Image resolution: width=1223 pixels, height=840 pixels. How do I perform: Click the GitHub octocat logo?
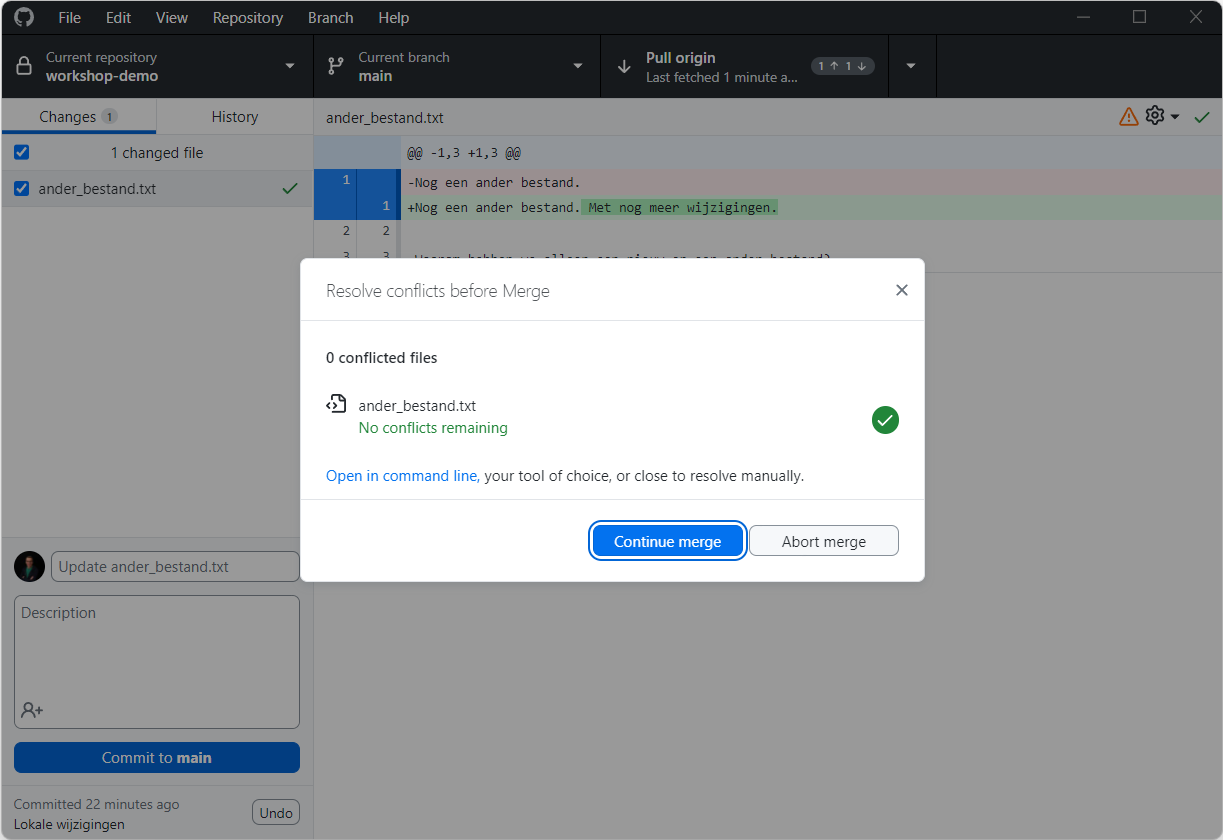click(22, 17)
